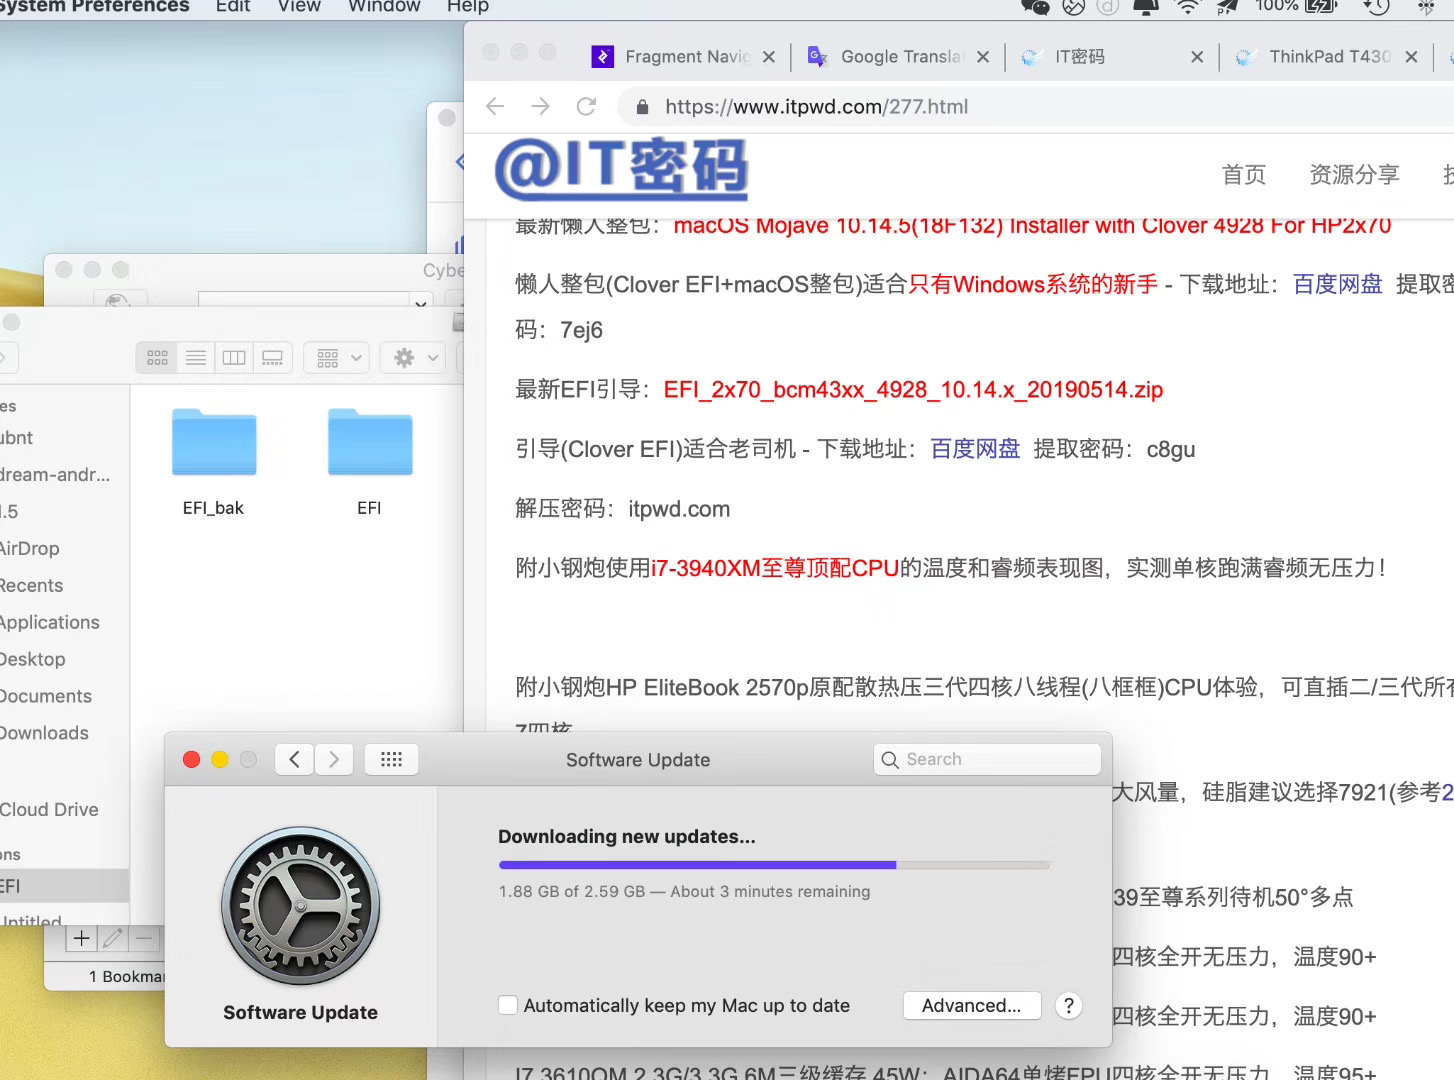Switch Finder to column view
Screen dimensions: 1454x1080
pyautogui.click(x=234, y=357)
